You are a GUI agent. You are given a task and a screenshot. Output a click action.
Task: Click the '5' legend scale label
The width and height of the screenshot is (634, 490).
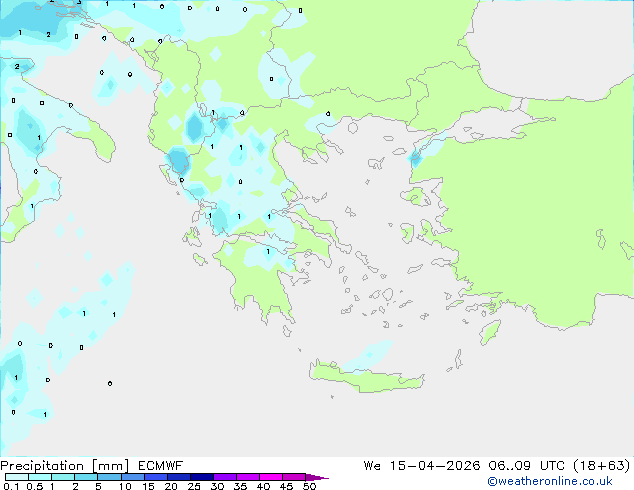pos(98,486)
